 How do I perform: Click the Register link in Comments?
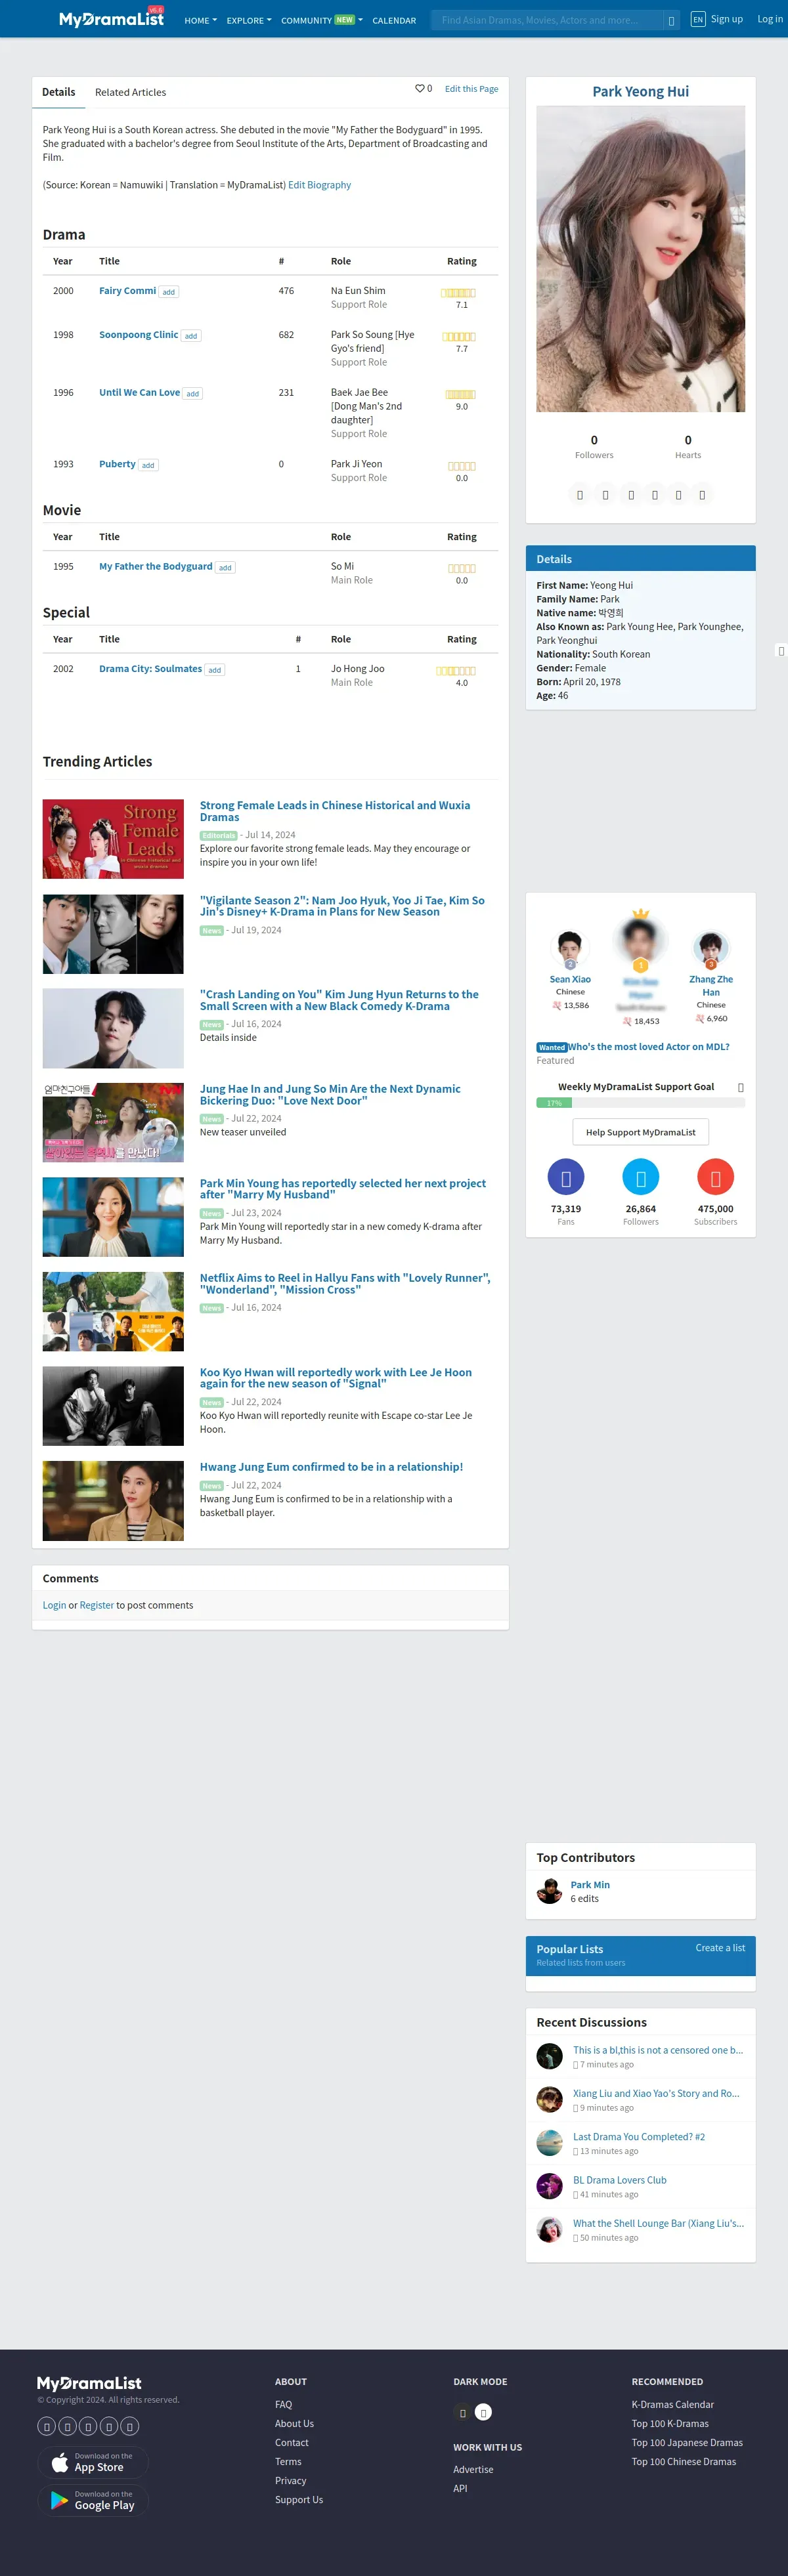[x=97, y=1605]
